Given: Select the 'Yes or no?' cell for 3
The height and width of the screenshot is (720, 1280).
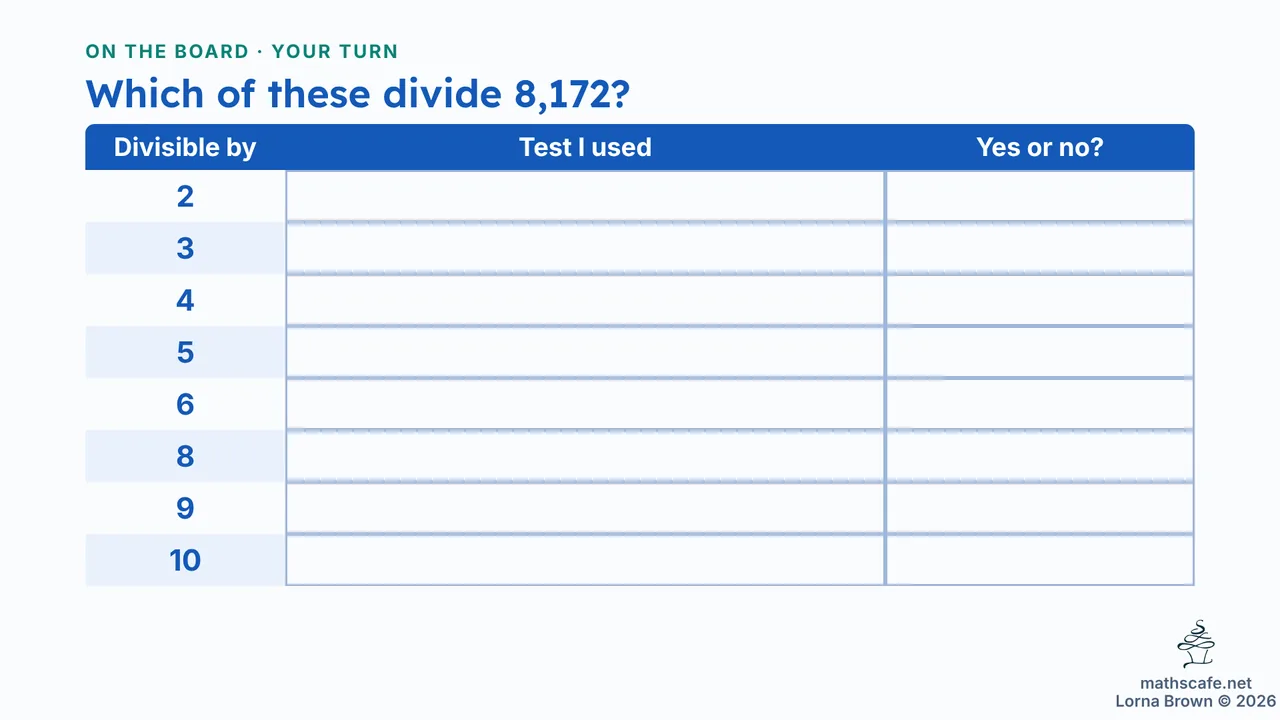Looking at the screenshot, I should click(1039, 248).
